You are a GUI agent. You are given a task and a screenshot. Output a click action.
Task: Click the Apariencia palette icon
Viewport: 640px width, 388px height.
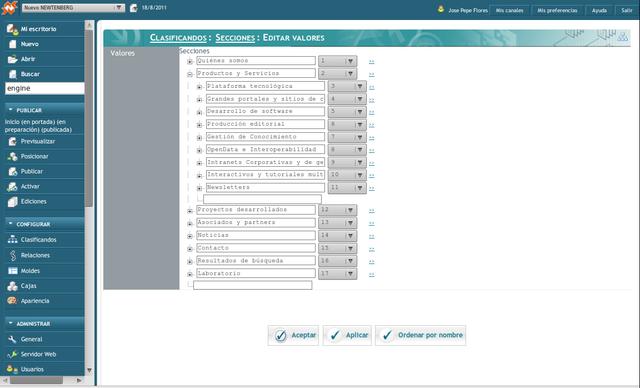12,301
